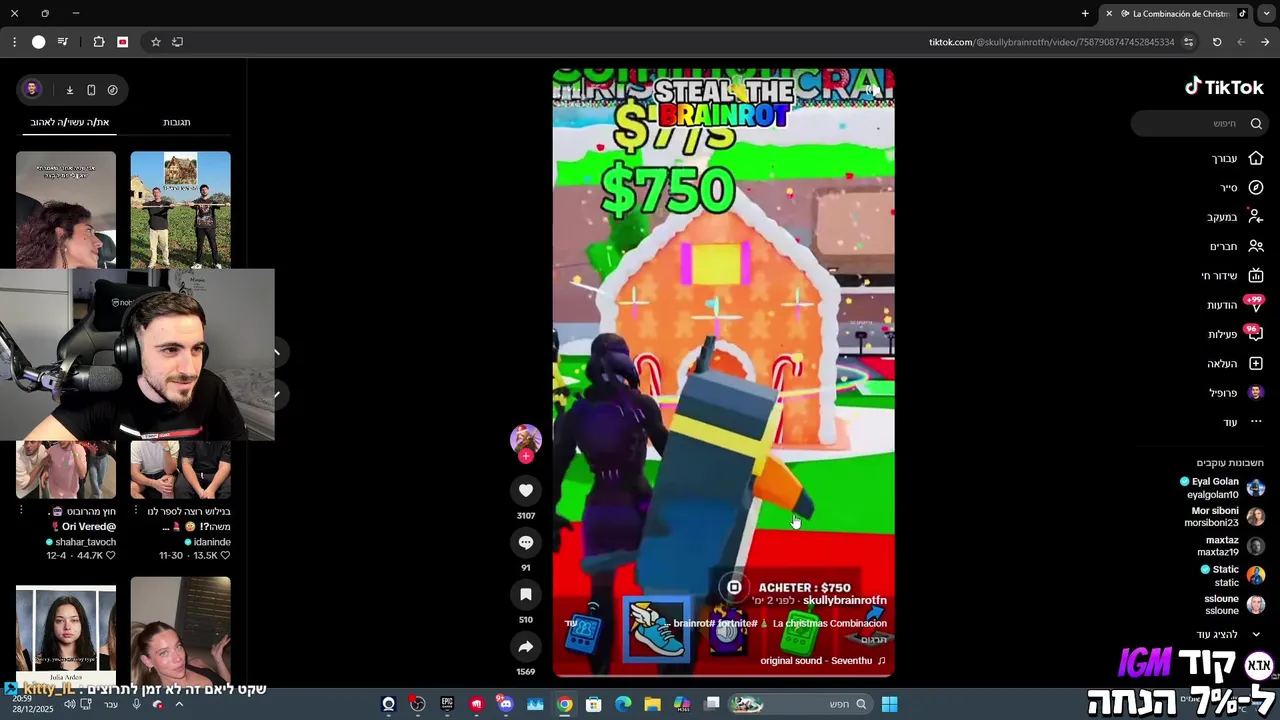Reload the page with the refresh icon
Image resolution: width=1280 pixels, height=720 pixels.
1217,42
